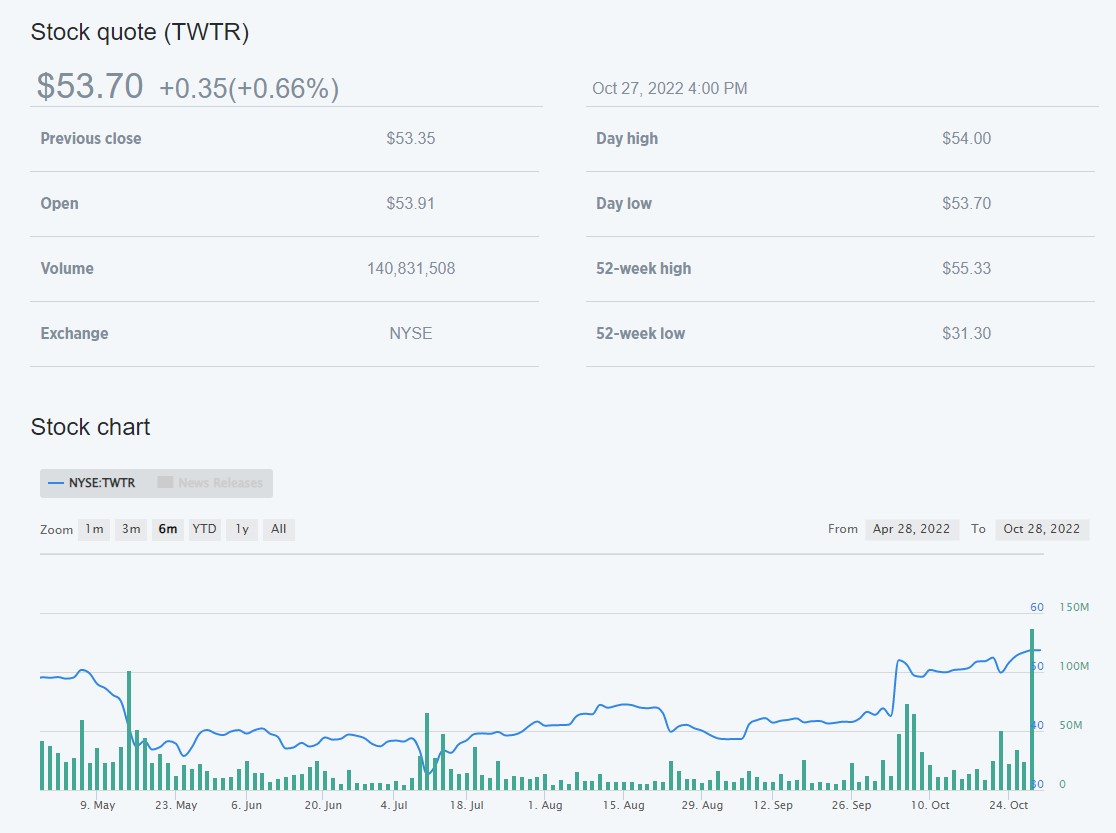Click the "52-week high" label
The width and height of the screenshot is (1116, 833).
tap(643, 268)
